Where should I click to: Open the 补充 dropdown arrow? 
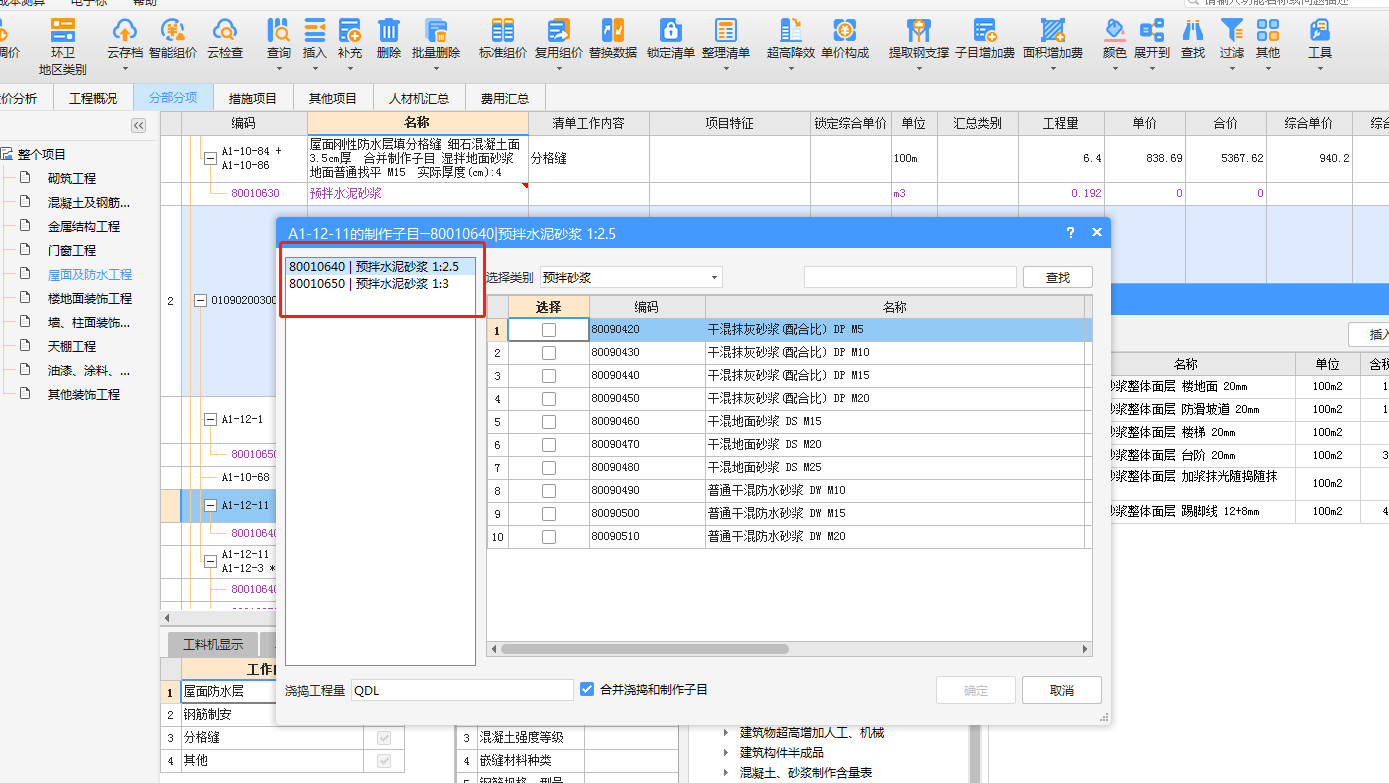point(350,69)
